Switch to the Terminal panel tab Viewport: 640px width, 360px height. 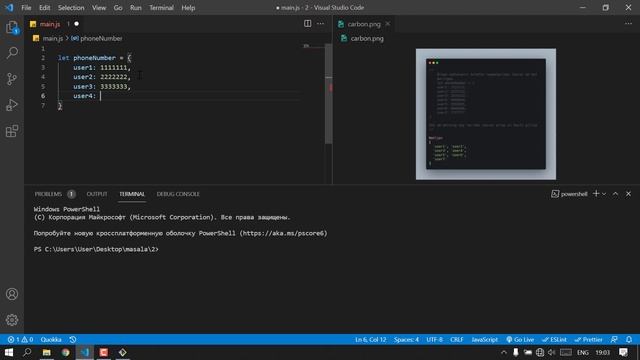click(x=132, y=194)
